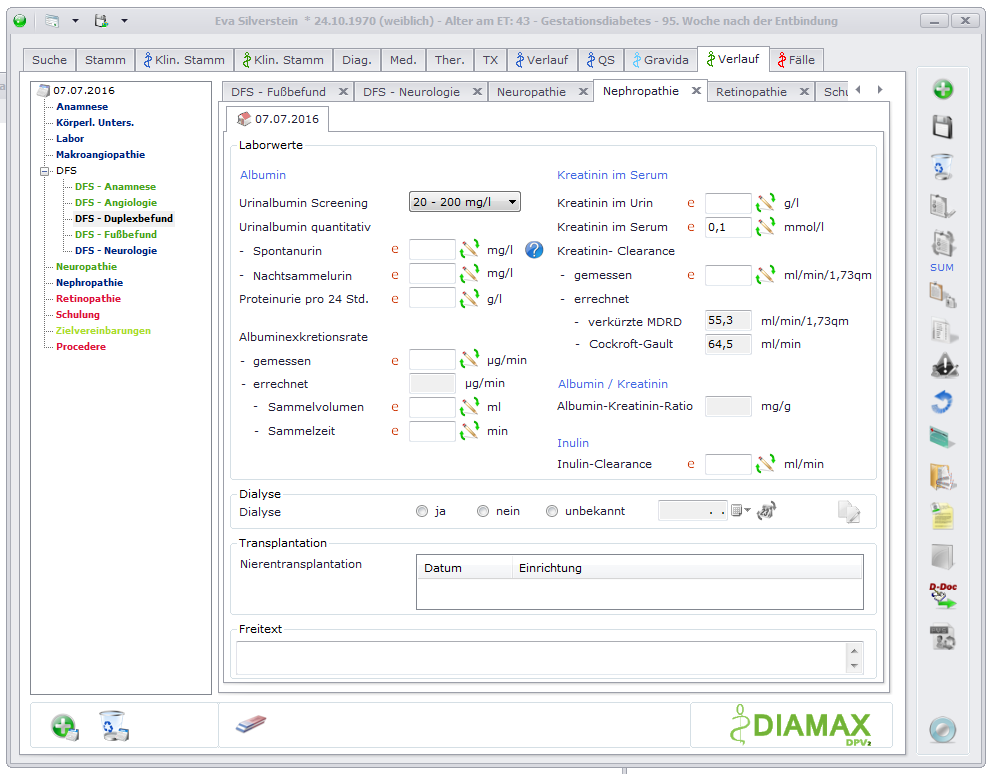Click the Einrichtung column header
Screen dimensions: 993x774
pyautogui.click(x=687, y=568)
